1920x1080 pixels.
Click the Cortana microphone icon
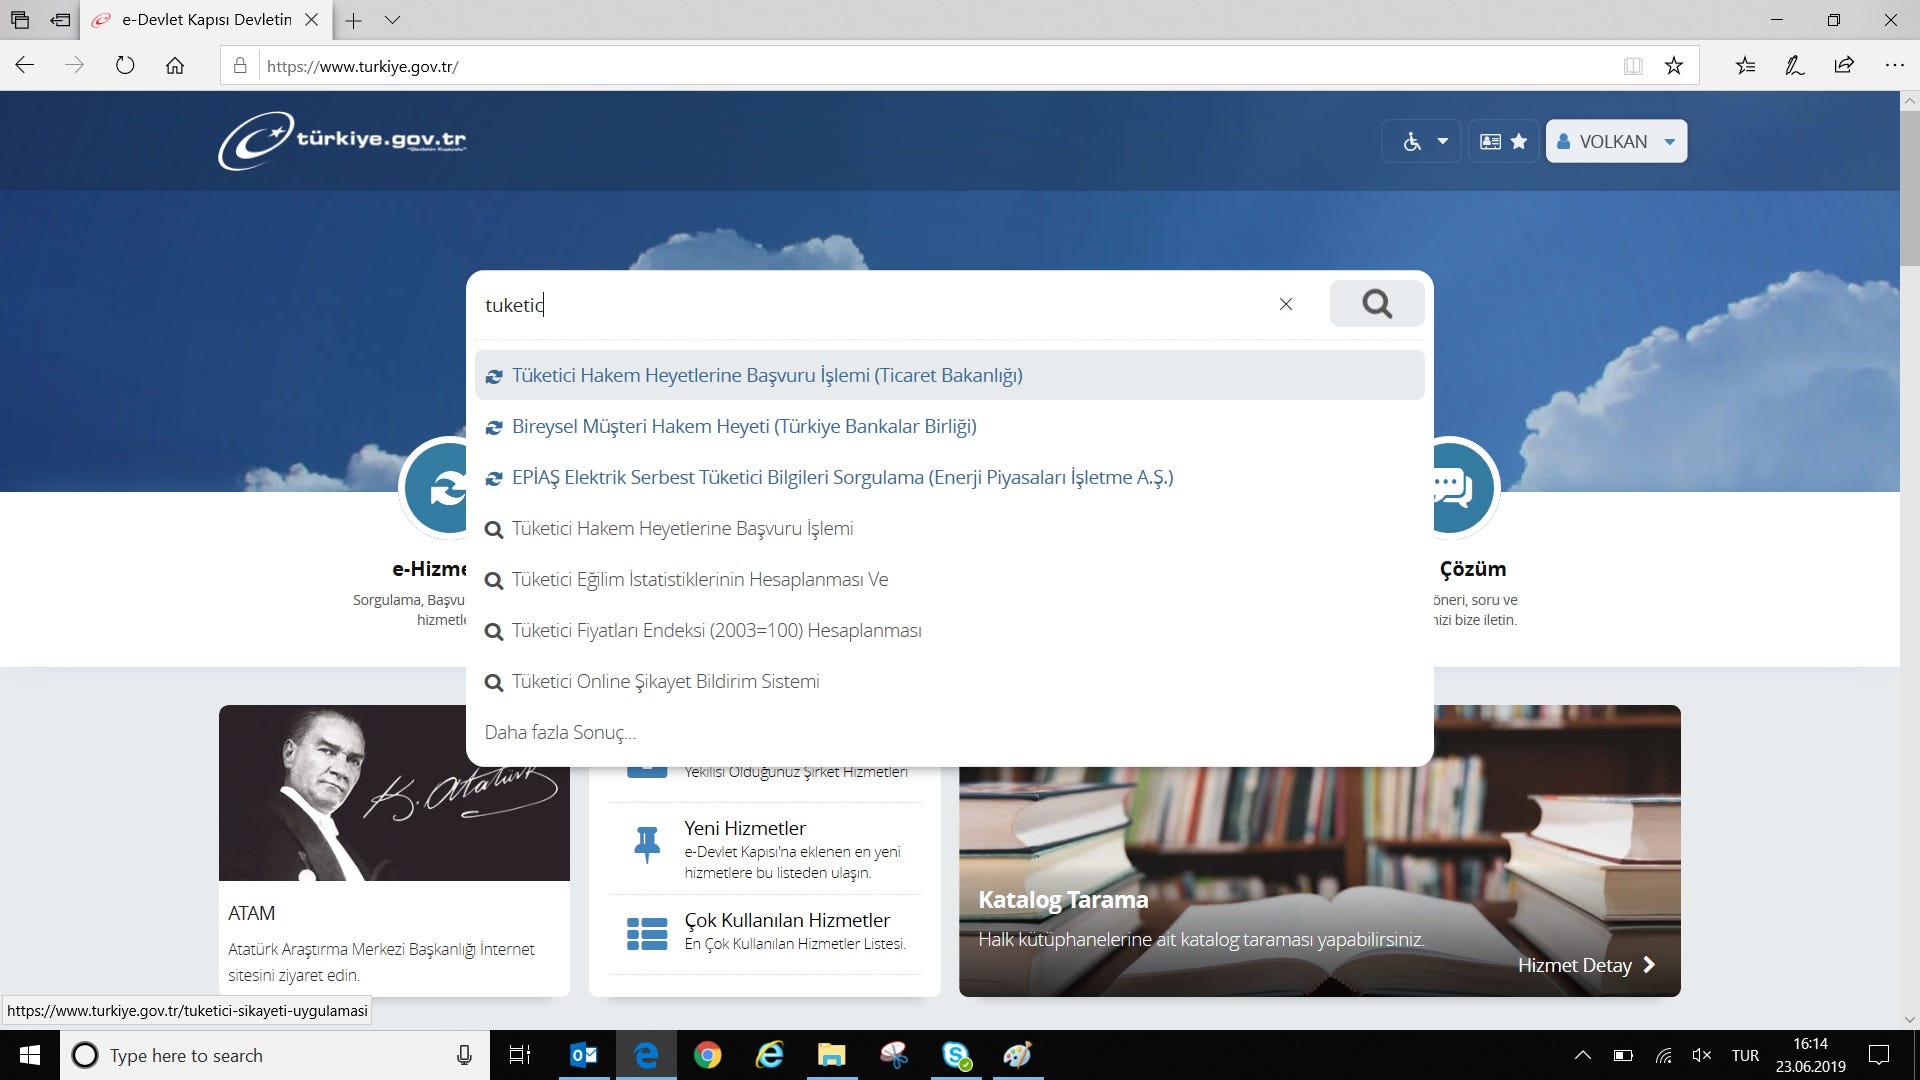[464, 1055]
